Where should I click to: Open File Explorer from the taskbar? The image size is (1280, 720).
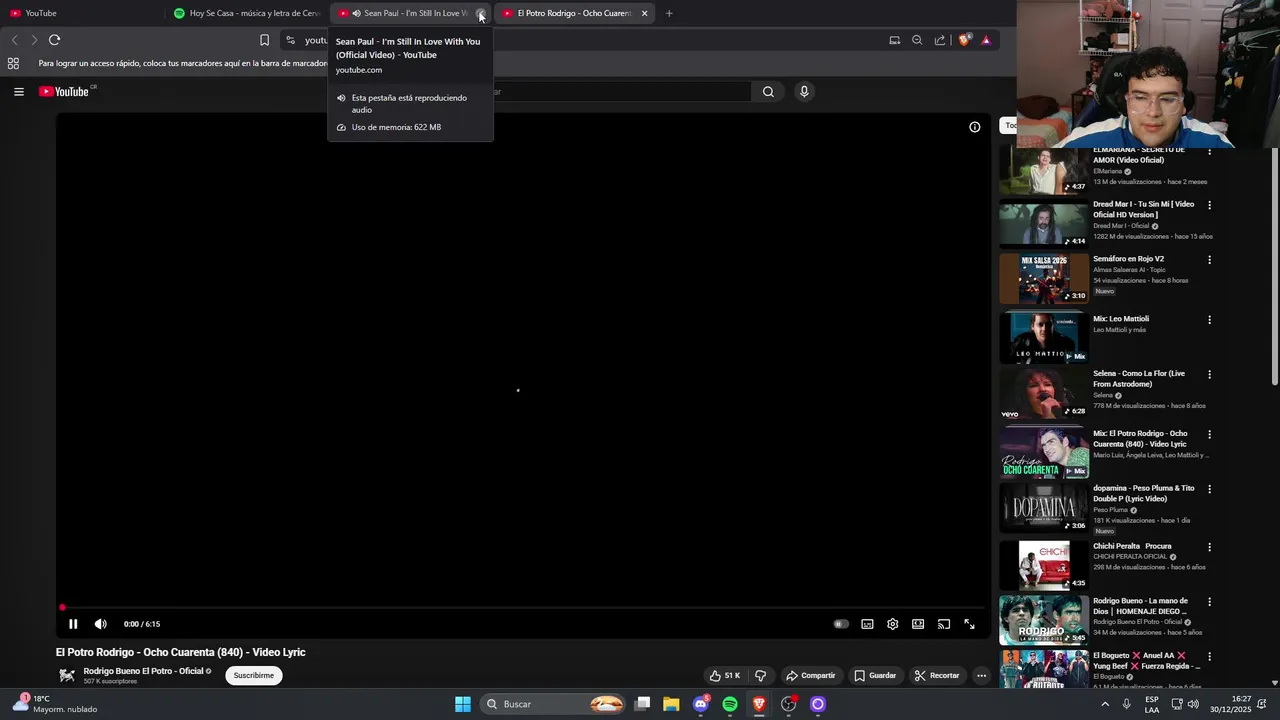tap(671, 704)
